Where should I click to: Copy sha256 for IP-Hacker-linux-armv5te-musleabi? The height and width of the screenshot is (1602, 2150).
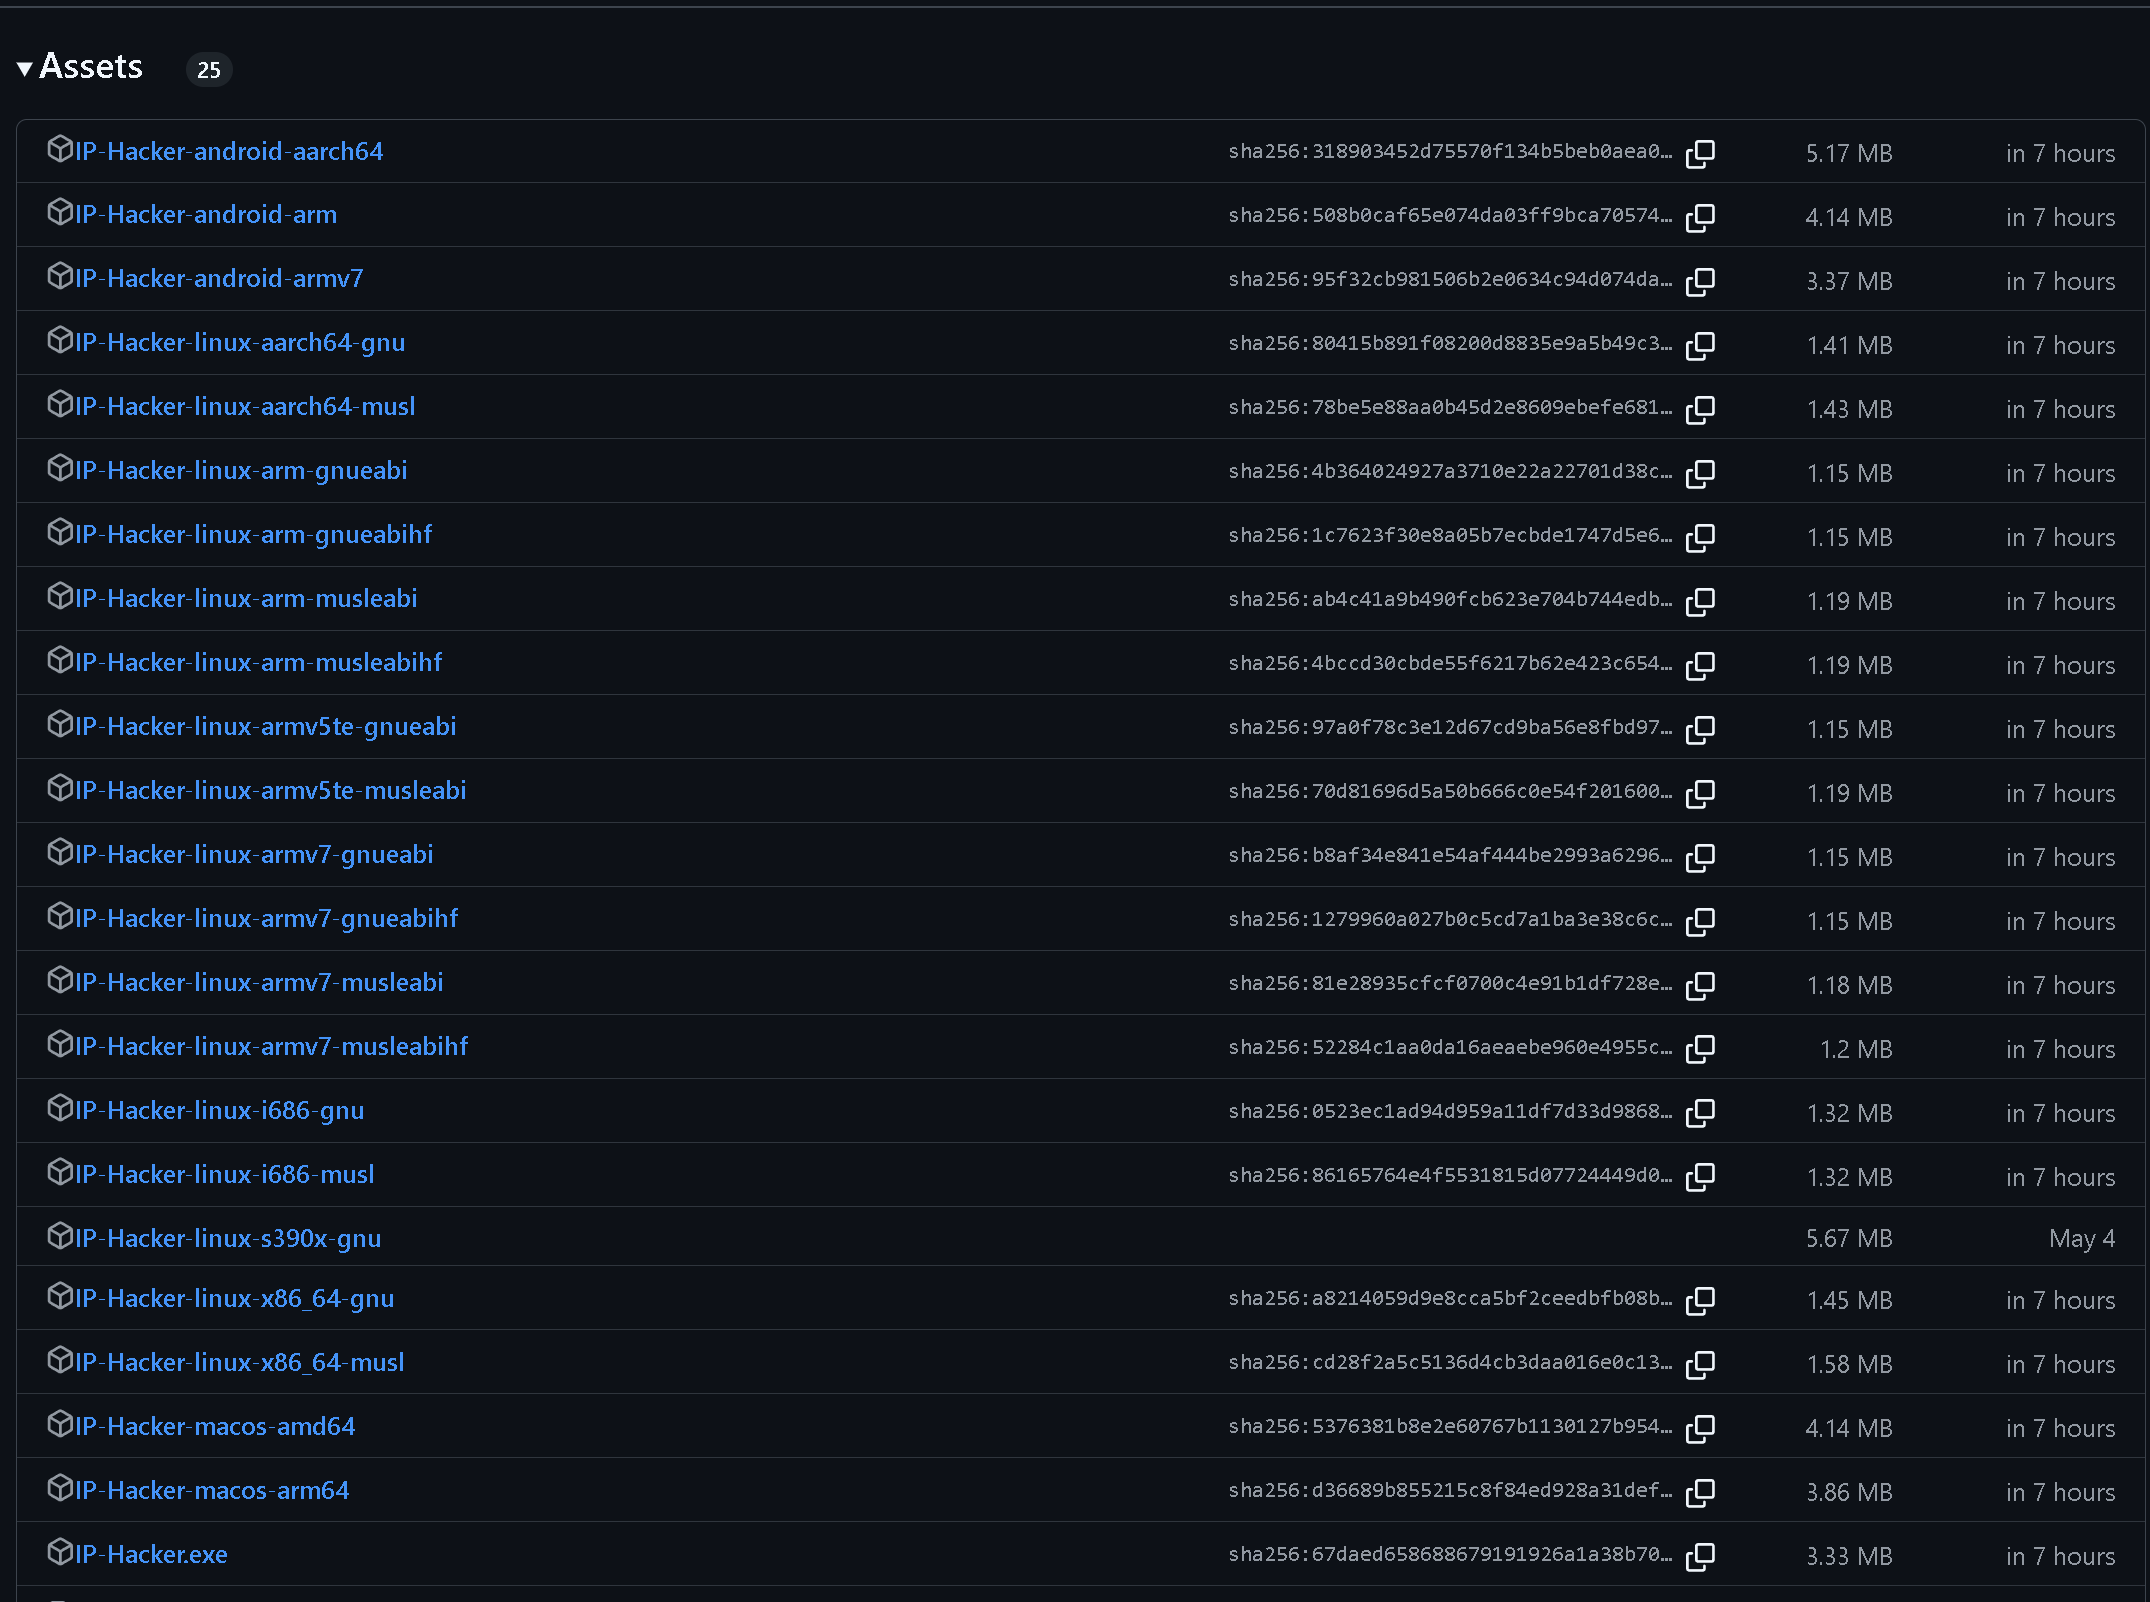point(1700,793)
